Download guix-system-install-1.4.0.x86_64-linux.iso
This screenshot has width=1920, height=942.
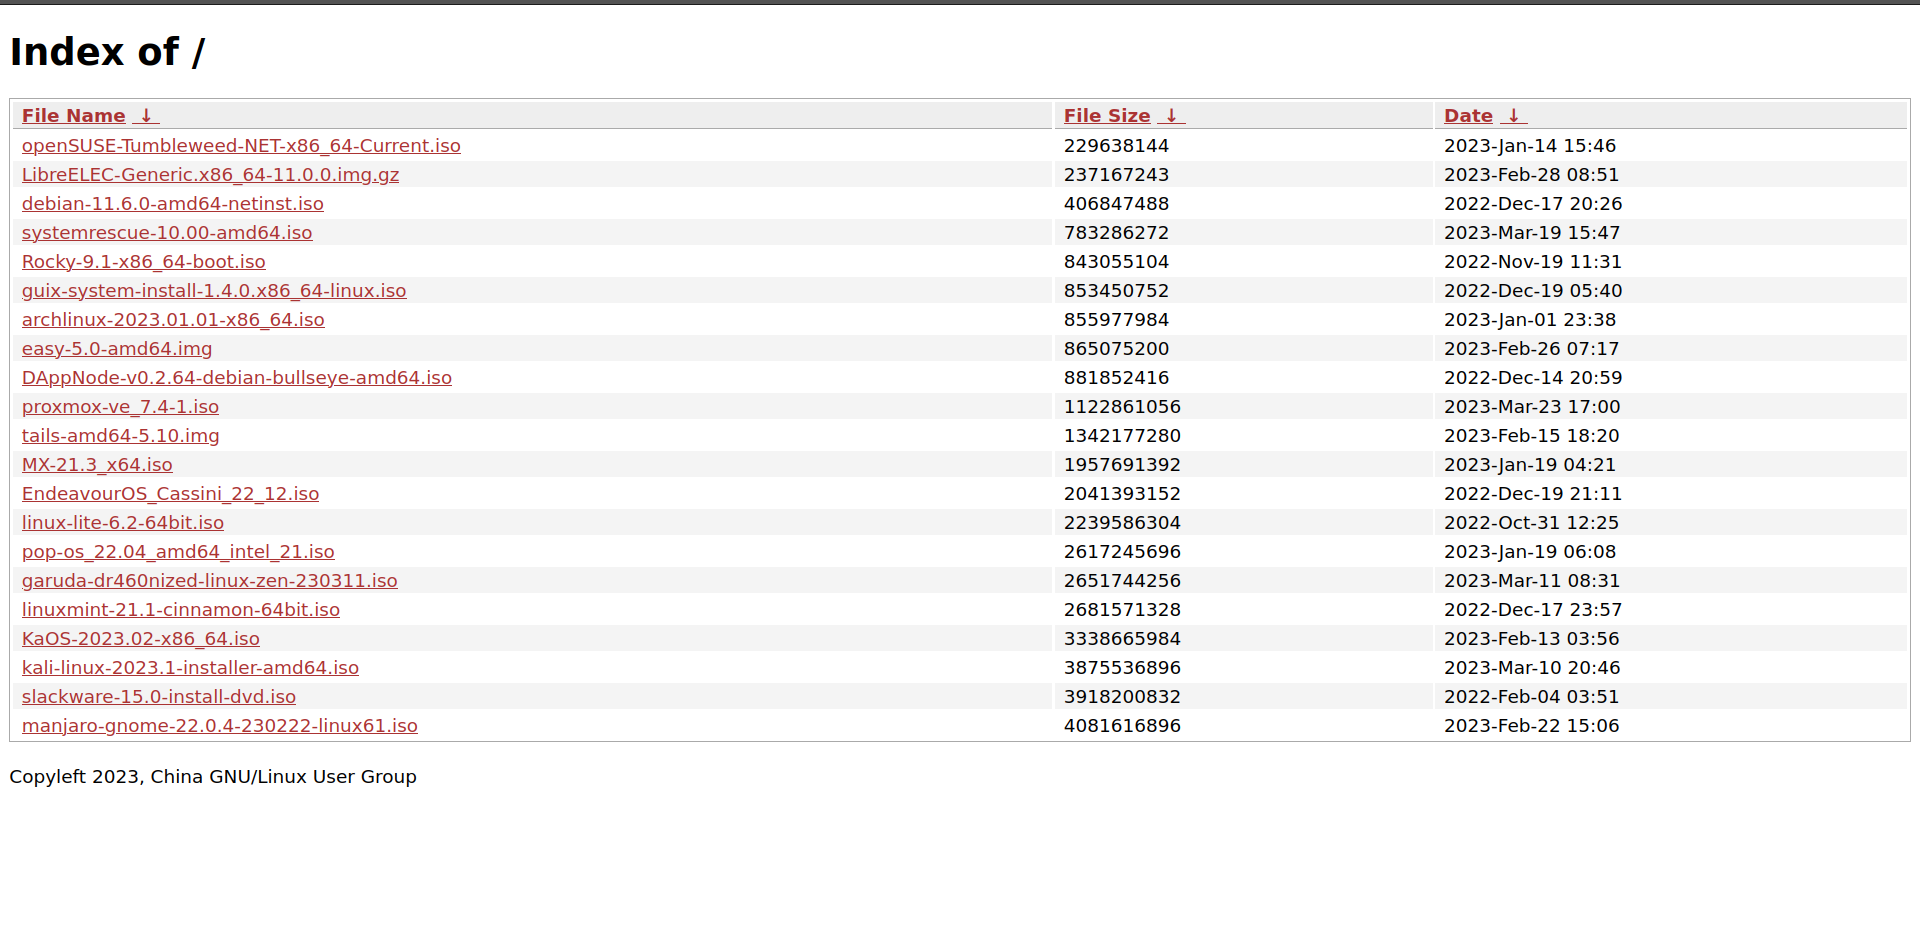tap(214, 291)
